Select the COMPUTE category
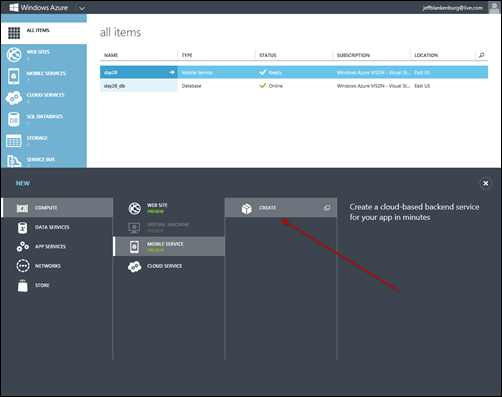 (x=57, y=208)
